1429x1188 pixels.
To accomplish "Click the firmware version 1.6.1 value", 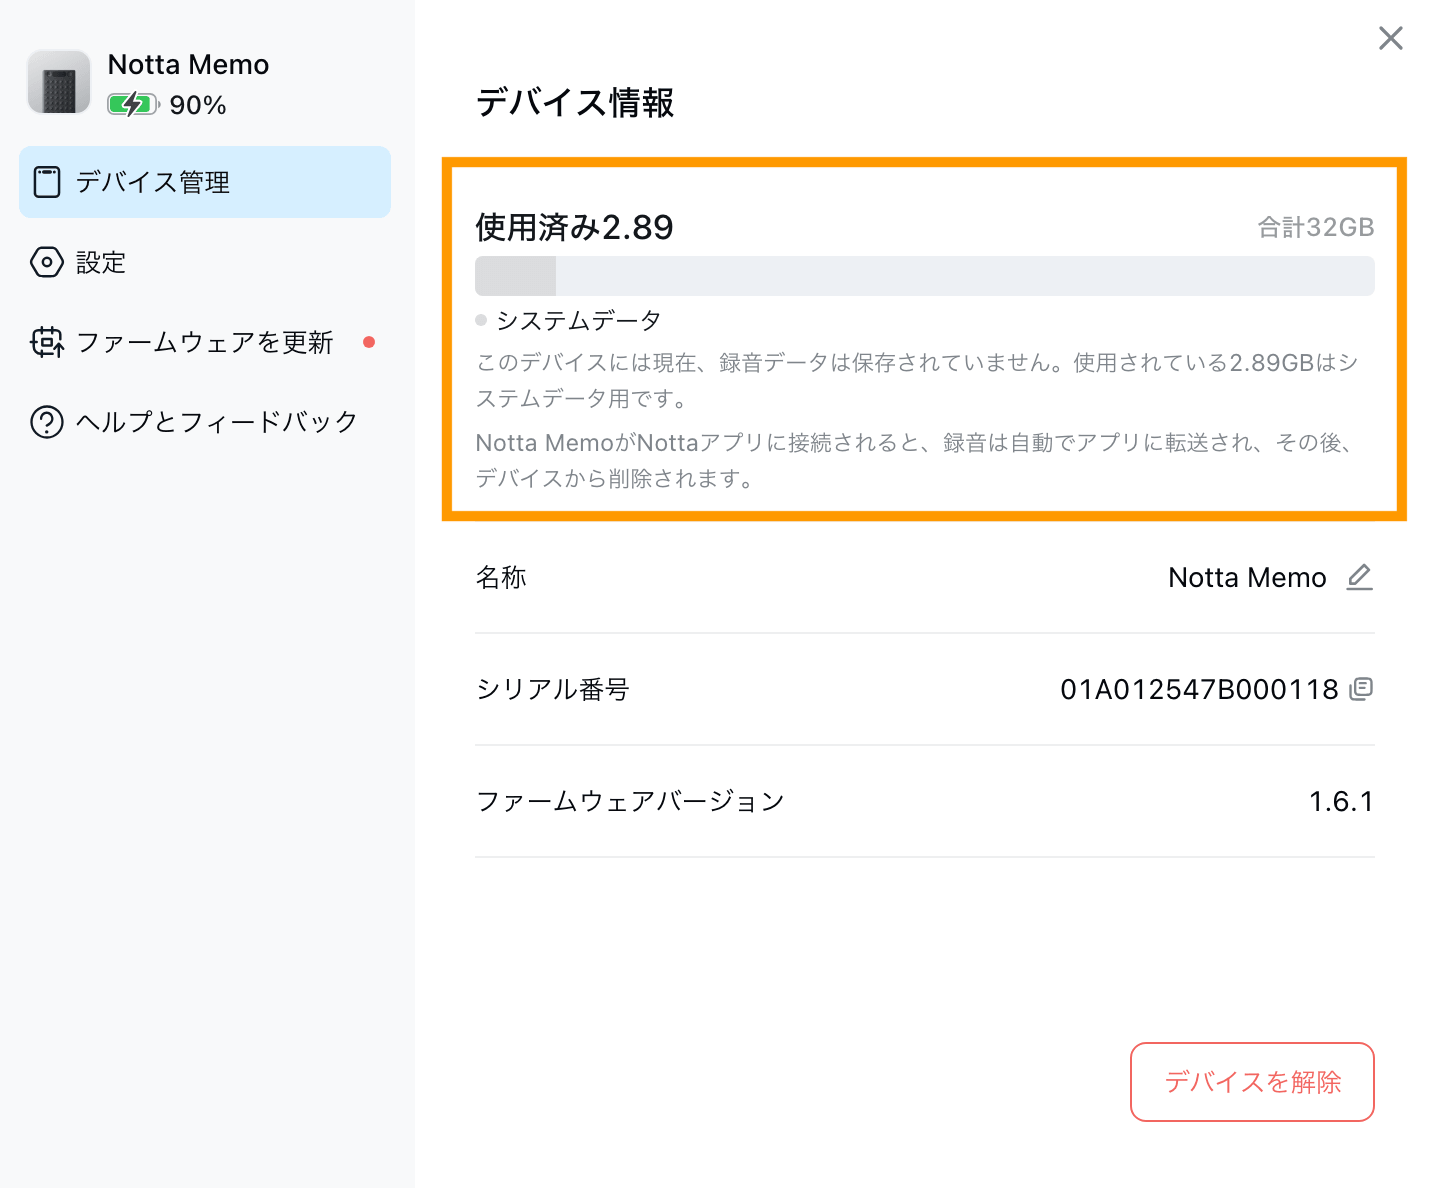I will click(x=1341, y=801).
